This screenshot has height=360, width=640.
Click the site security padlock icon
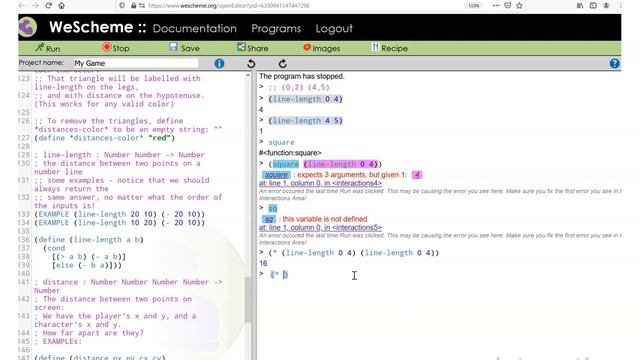tap(133, 6)
